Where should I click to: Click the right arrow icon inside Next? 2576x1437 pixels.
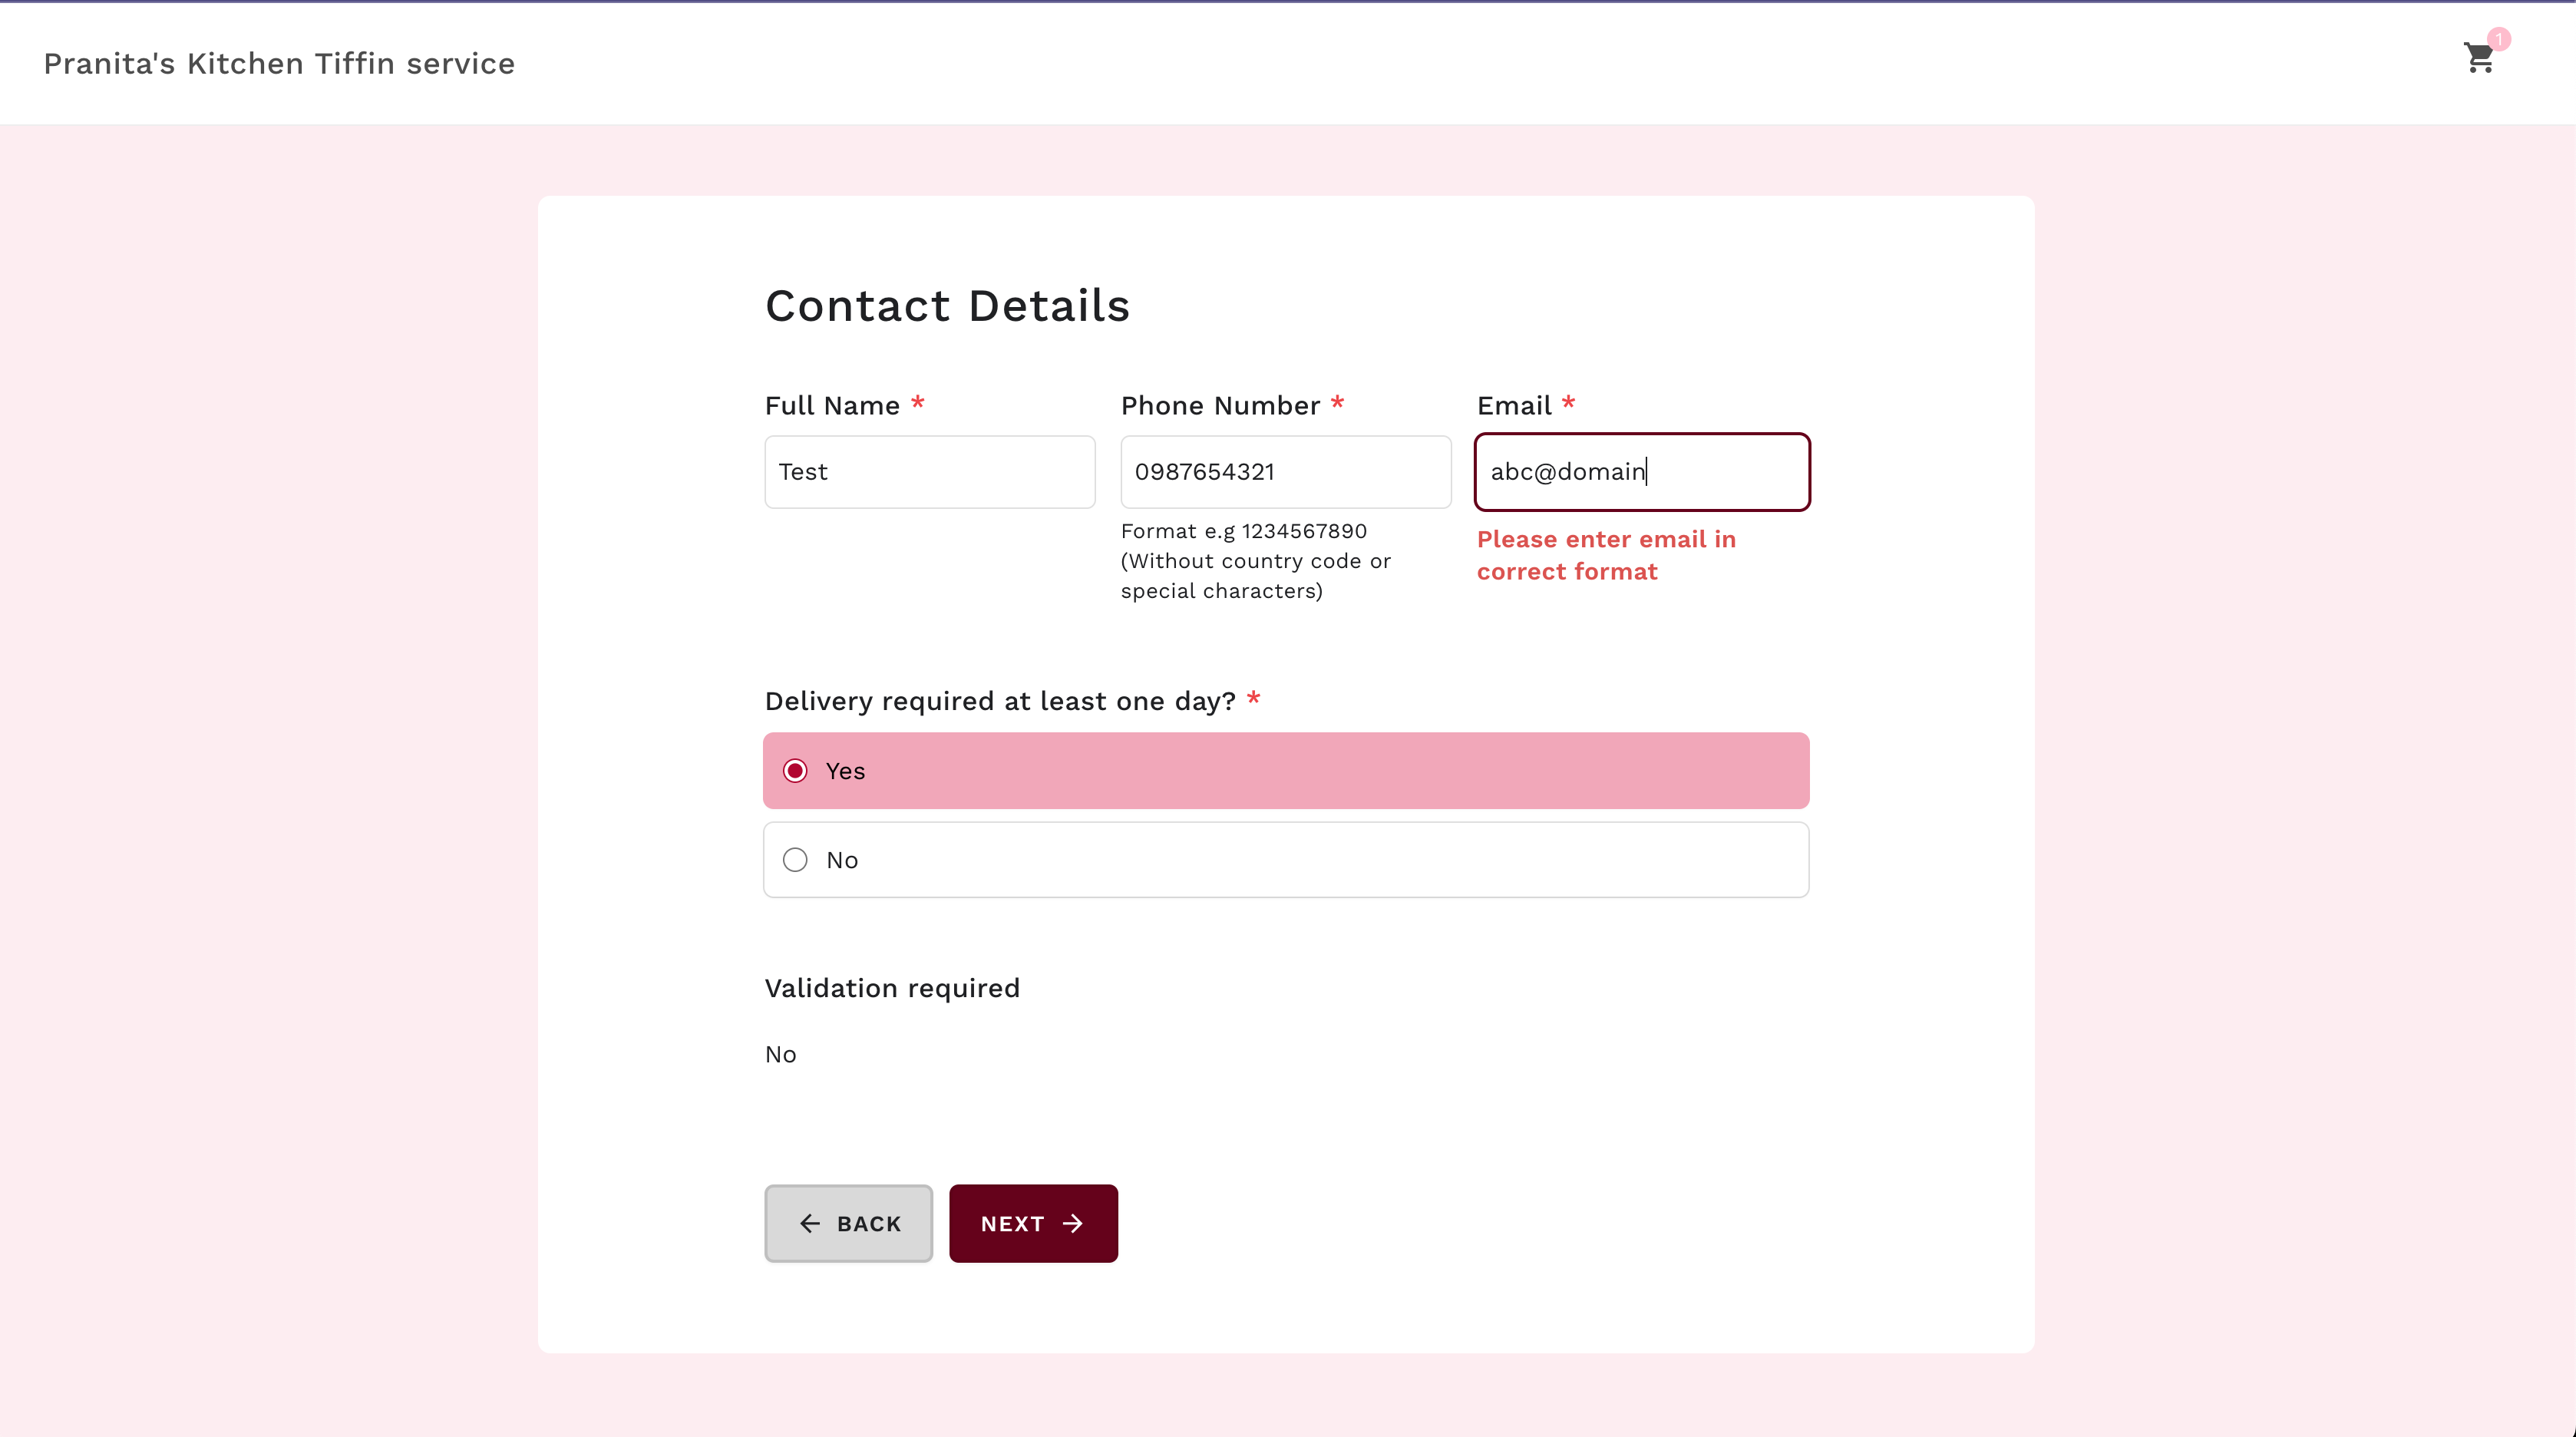(x=1073, y=1223)
